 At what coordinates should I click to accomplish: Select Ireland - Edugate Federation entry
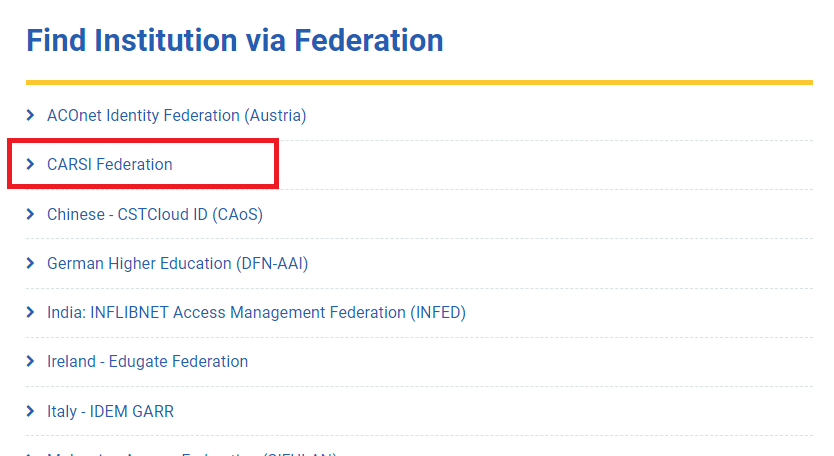tap(147, 362)
